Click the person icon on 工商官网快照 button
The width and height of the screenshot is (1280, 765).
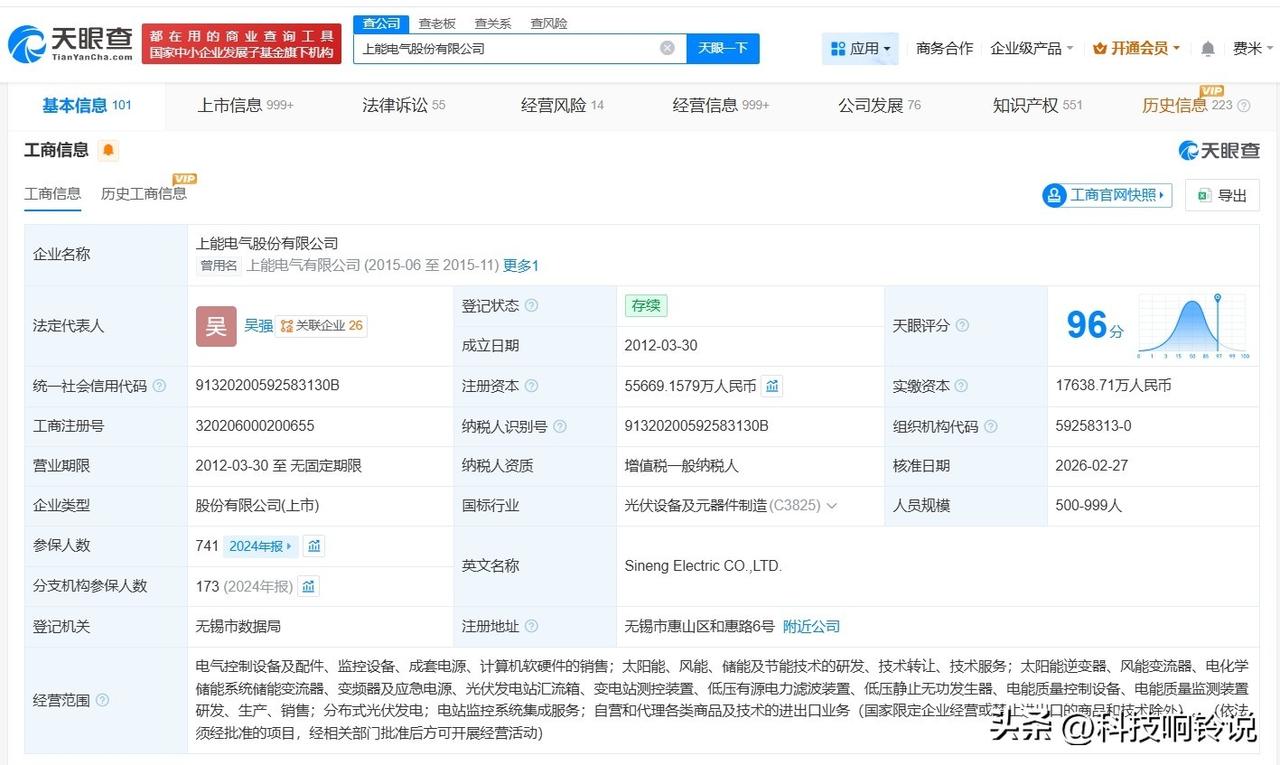coord(1055,195)
